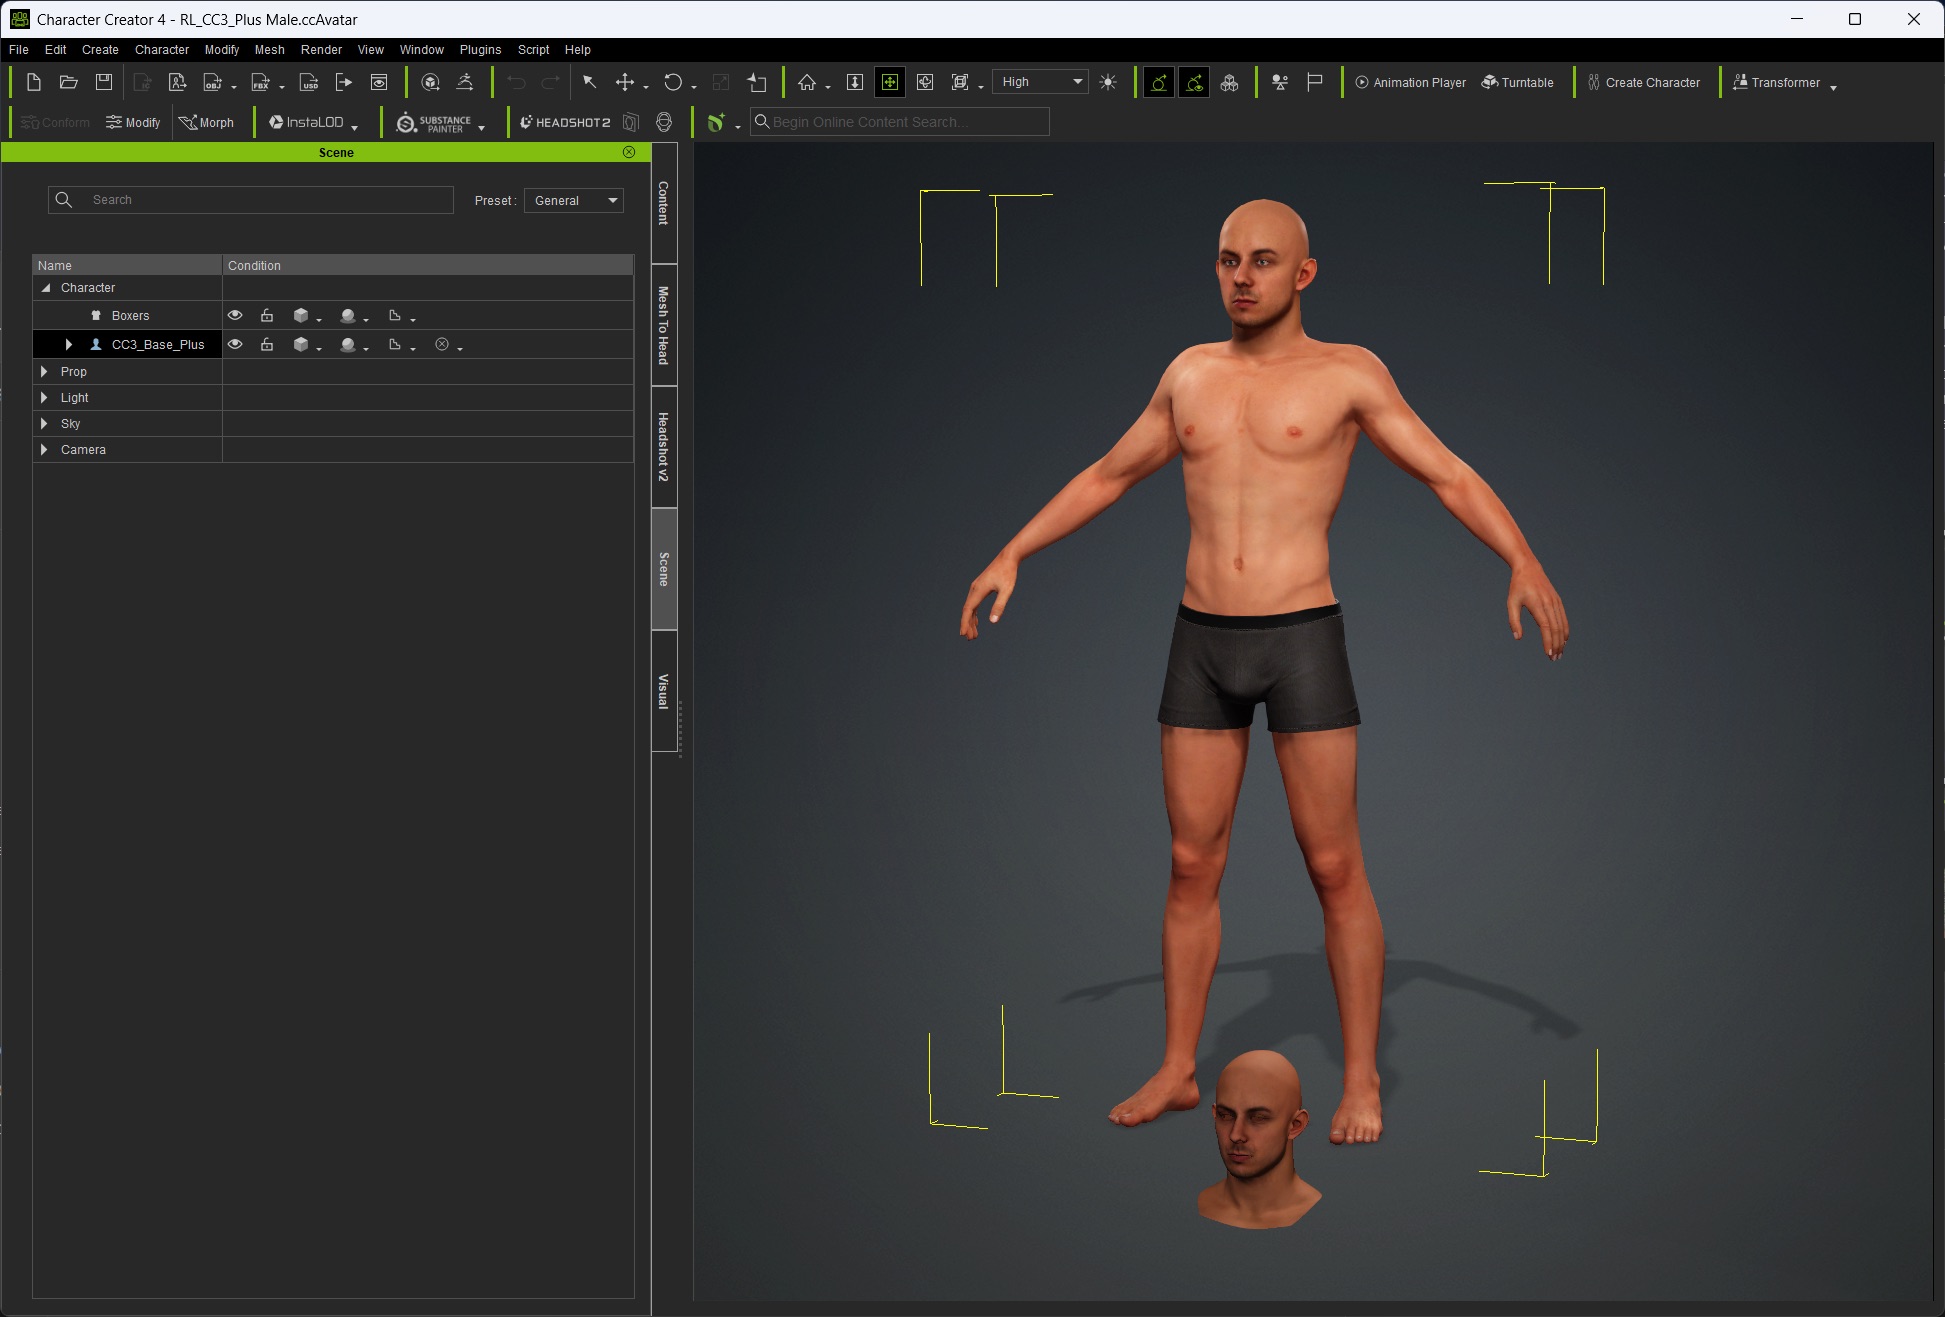Expand the Sky tree group

[x=44, y=423]
